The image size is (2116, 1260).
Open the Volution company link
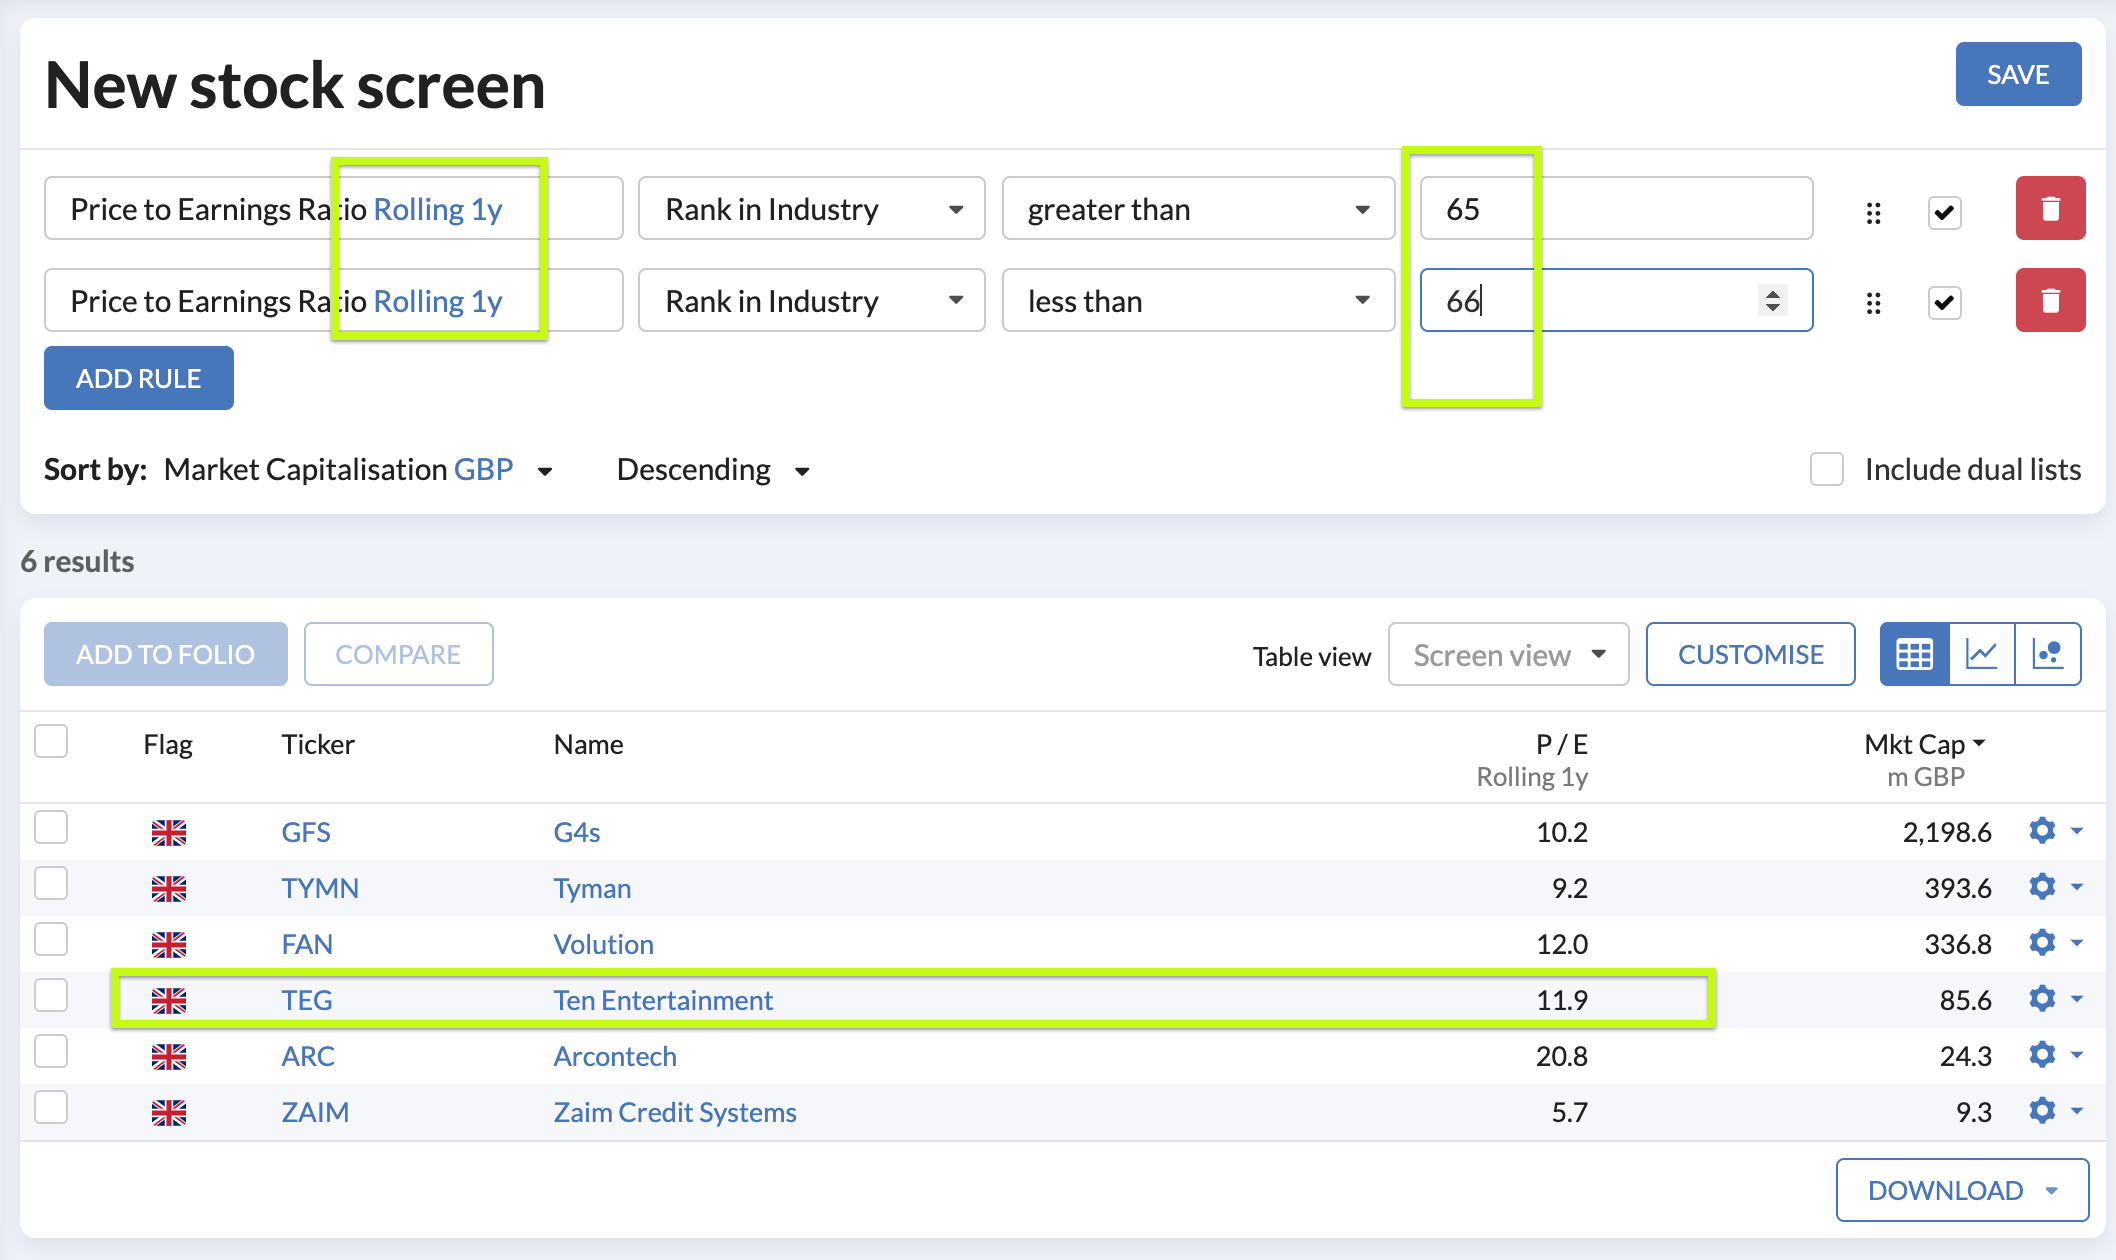coord(604,944)
